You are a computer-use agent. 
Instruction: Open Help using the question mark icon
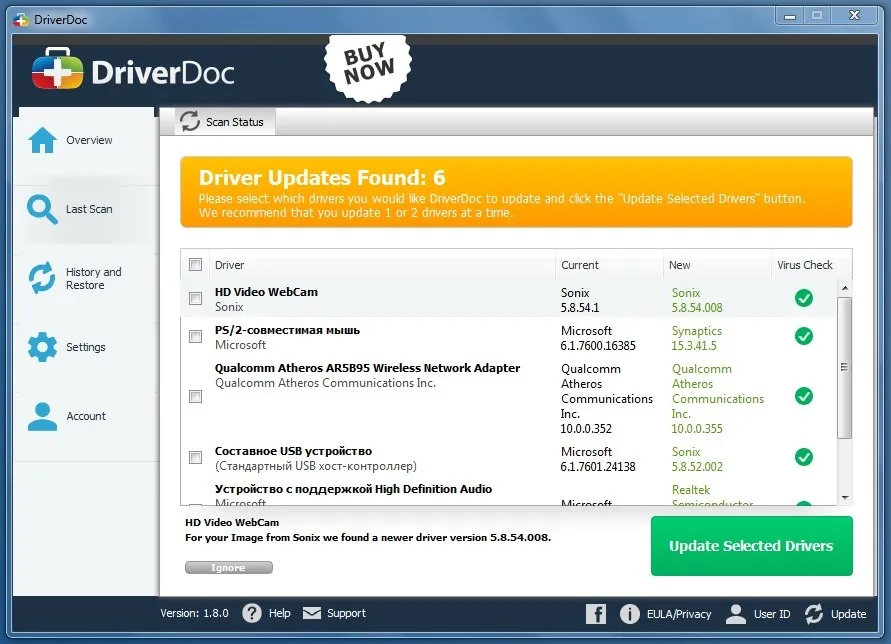252,613
